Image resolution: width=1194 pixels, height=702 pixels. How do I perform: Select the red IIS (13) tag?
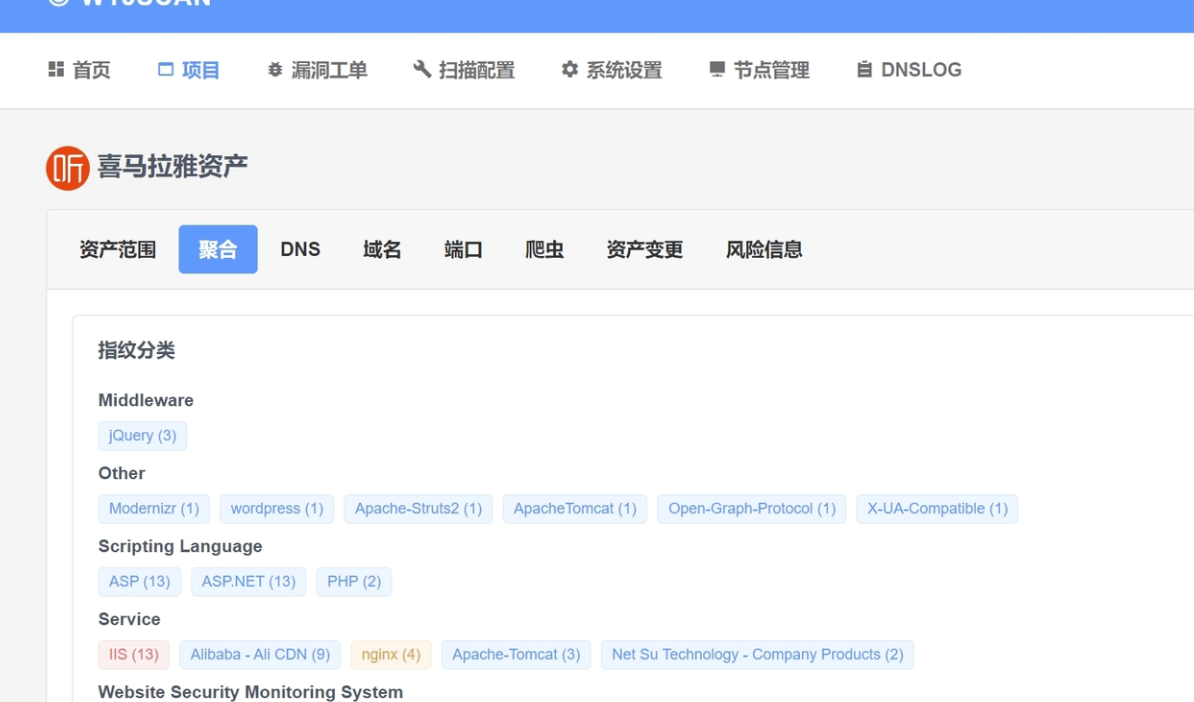pyautogui.click(x=133, y=655)
